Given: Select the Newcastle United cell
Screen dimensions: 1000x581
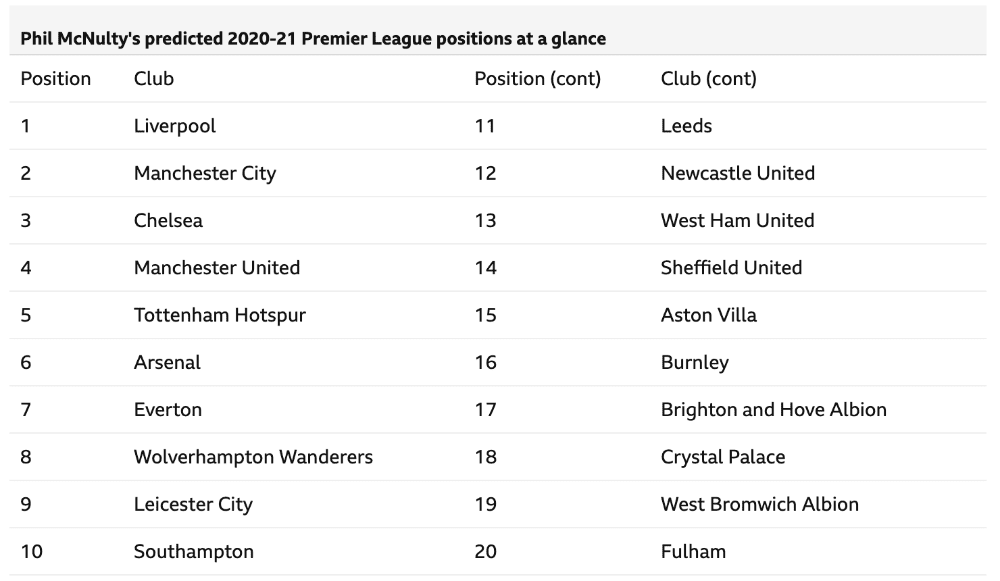Looking at the screenshot, I should [738, 173].
